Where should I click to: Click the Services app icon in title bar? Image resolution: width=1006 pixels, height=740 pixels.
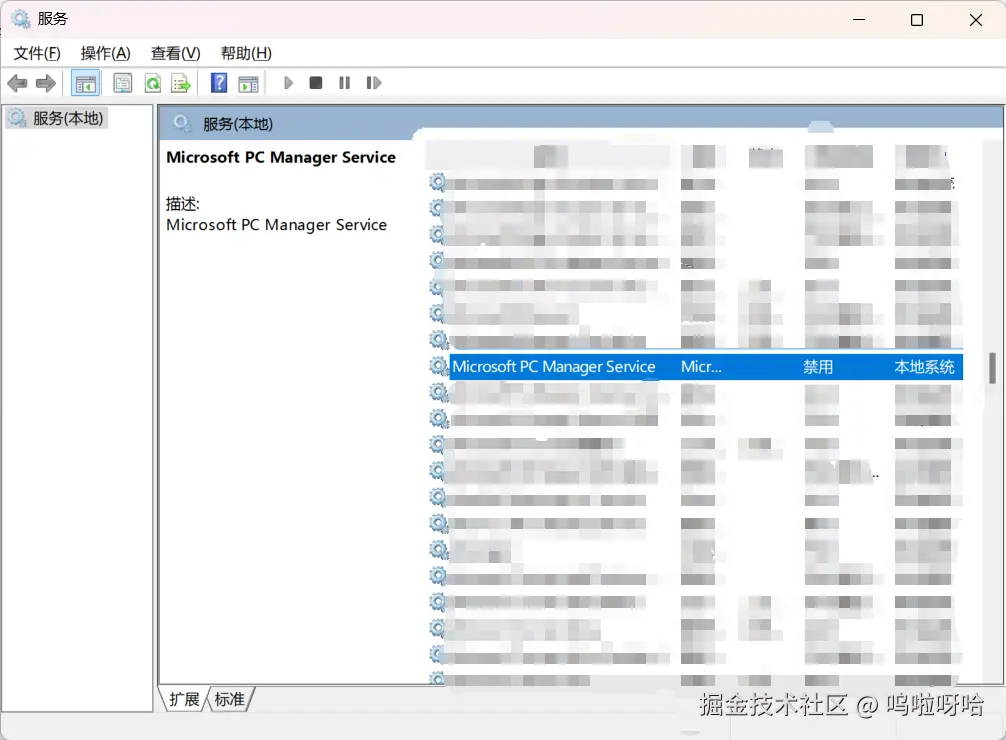tap(21, 19)
